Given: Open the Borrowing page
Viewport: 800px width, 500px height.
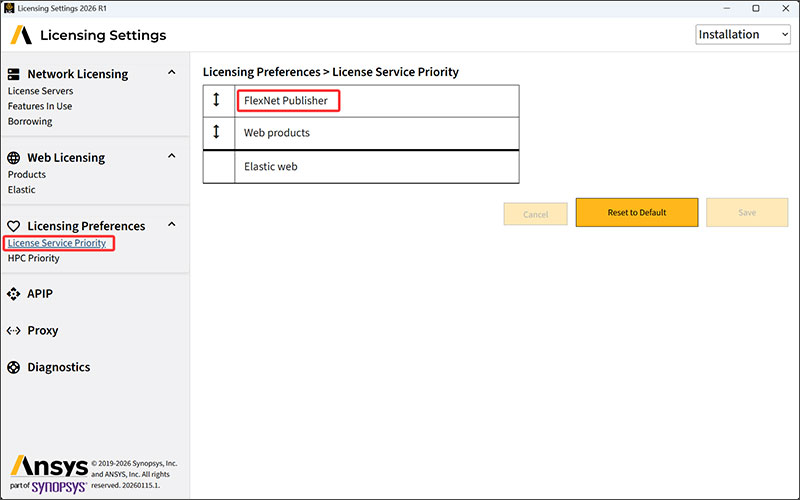Looking at the screenshot, I should pos(30,121).
